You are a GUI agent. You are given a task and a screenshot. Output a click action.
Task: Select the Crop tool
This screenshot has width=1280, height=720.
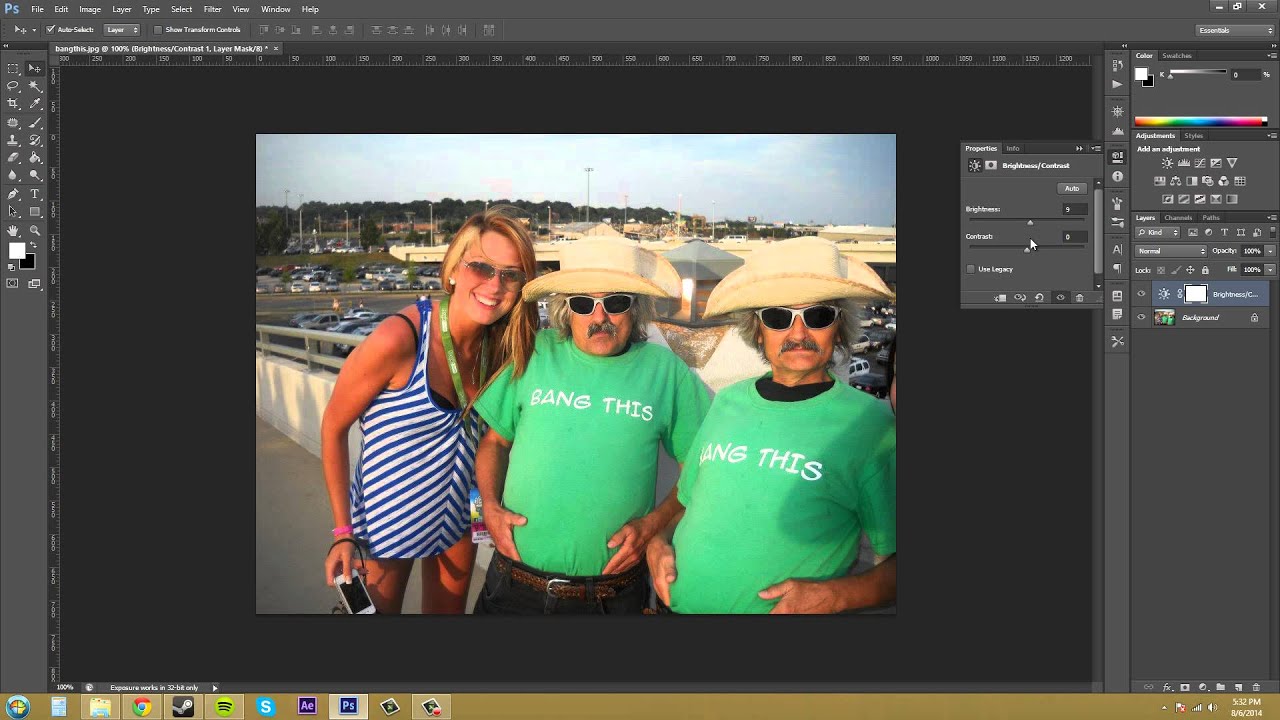pos(13,103)
